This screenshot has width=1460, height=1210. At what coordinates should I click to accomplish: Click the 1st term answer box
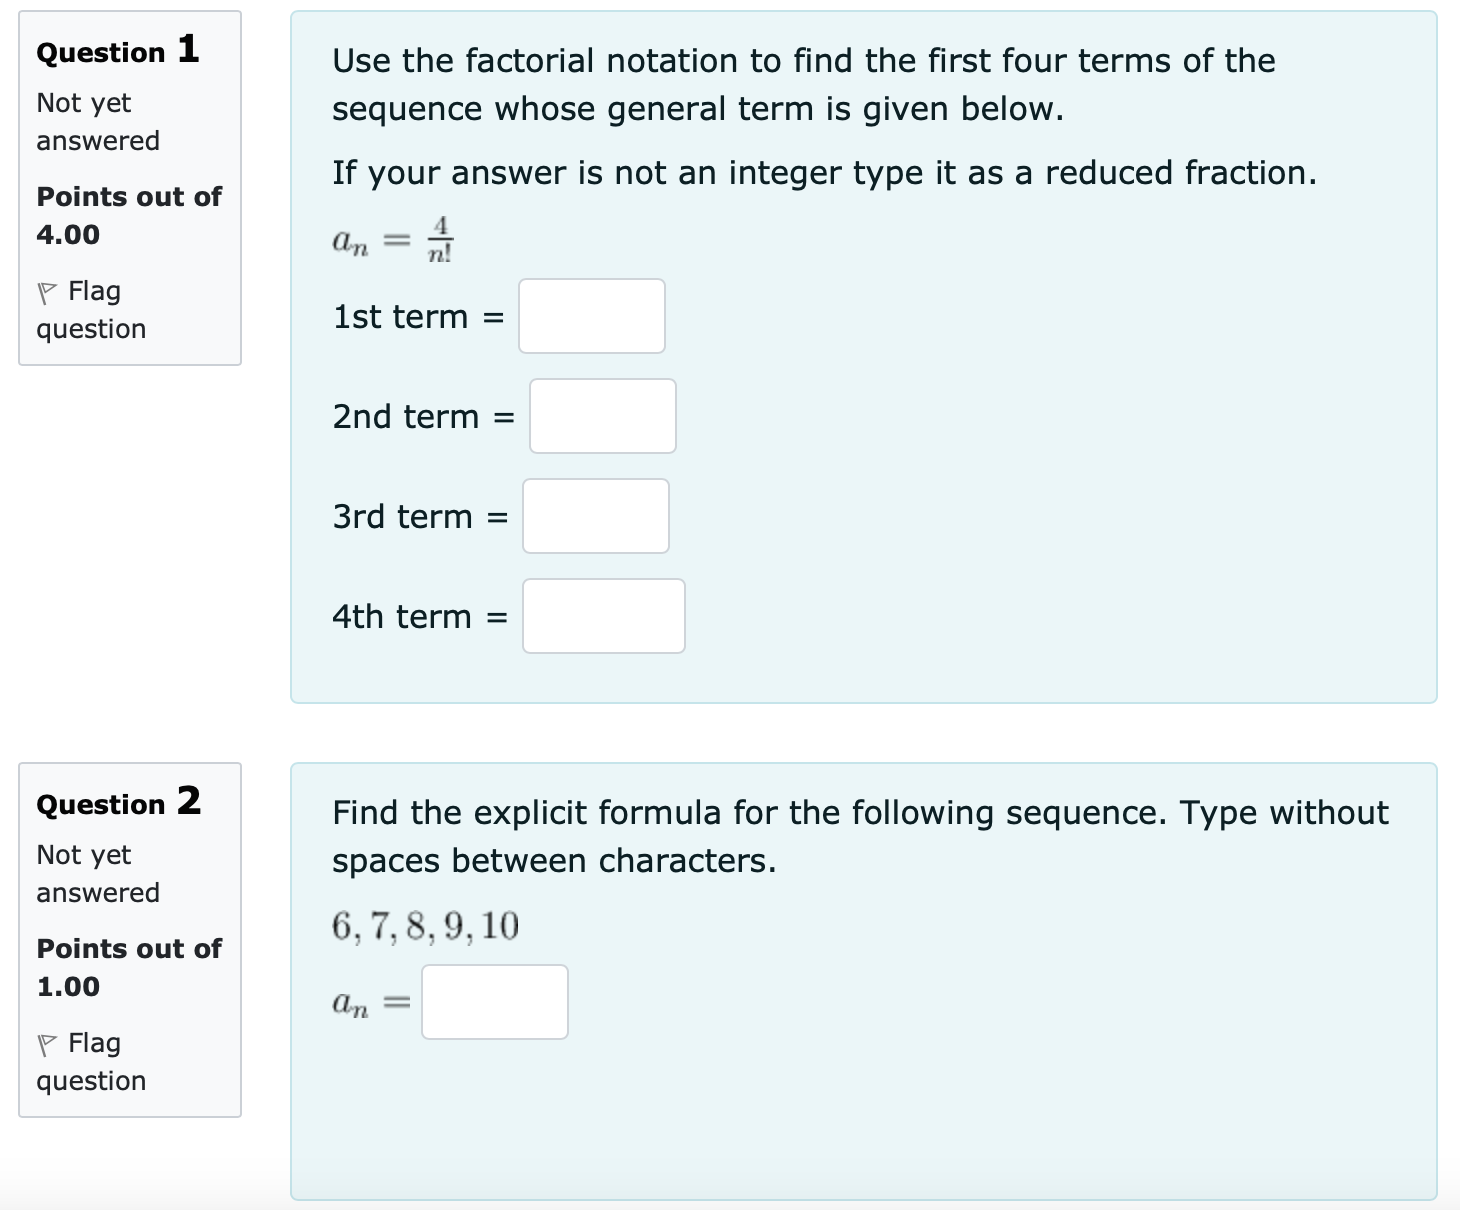pos(591,317)
